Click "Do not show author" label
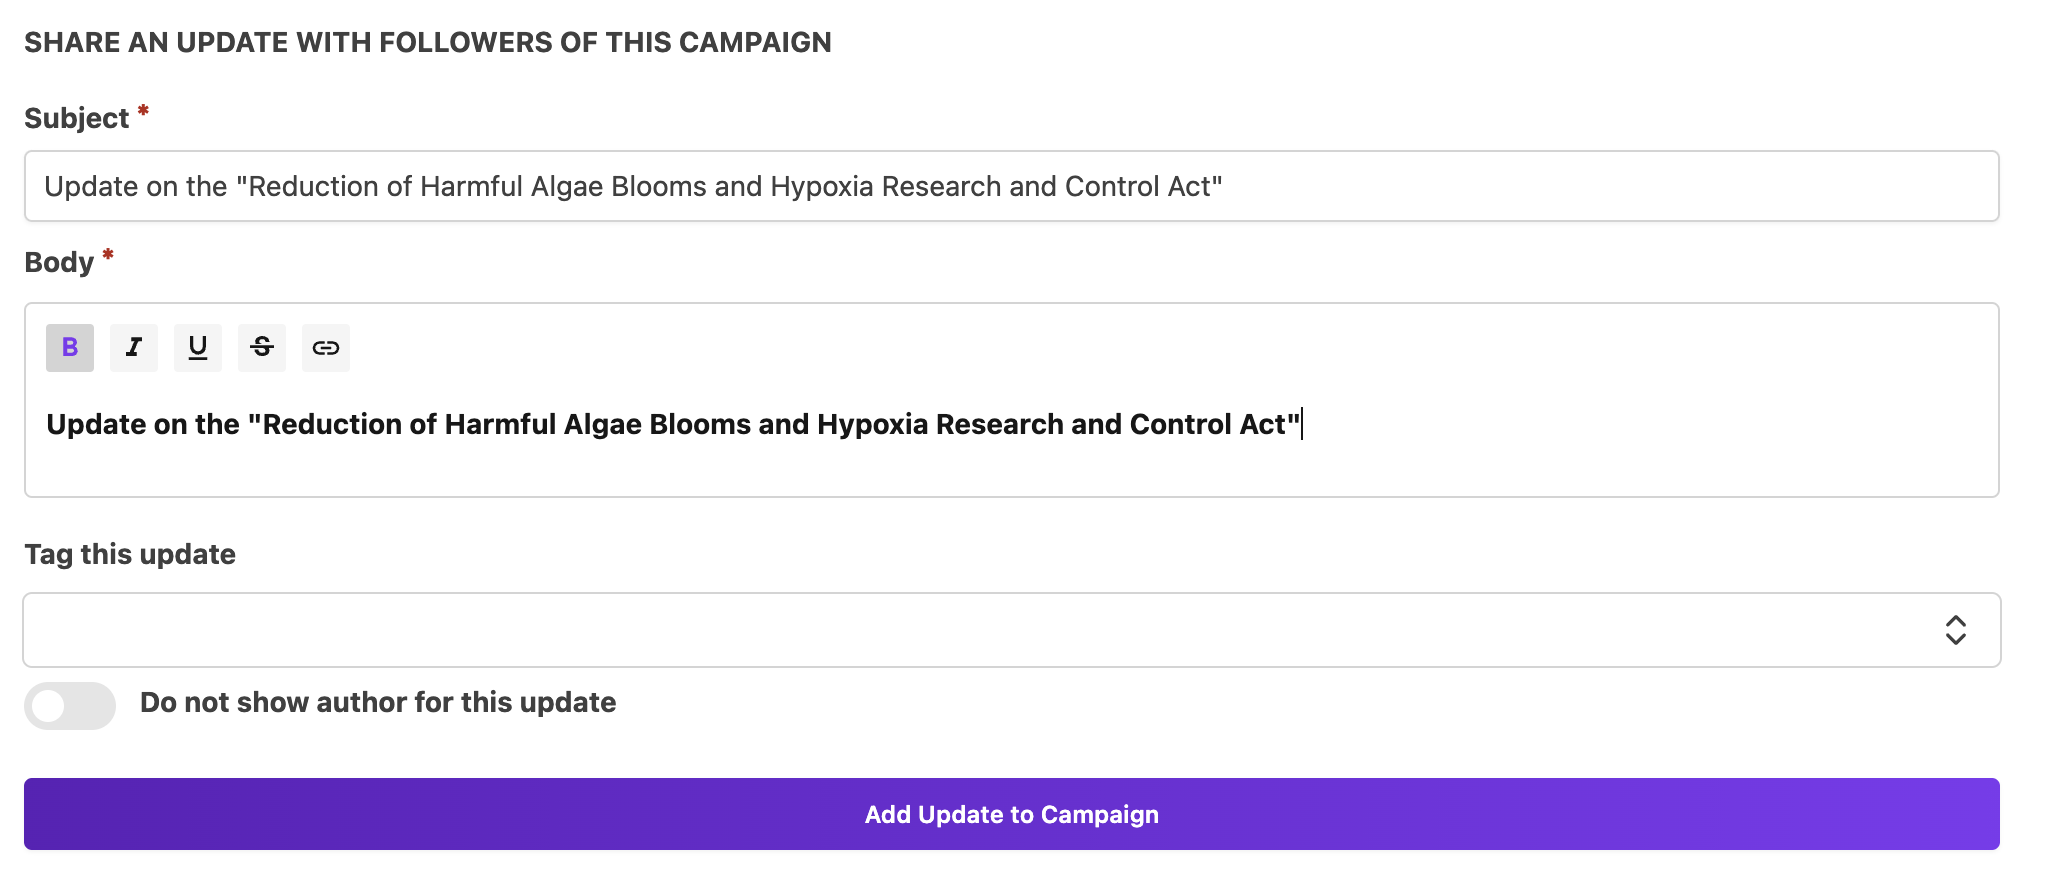2046x884 pixels. pos(377,703)
